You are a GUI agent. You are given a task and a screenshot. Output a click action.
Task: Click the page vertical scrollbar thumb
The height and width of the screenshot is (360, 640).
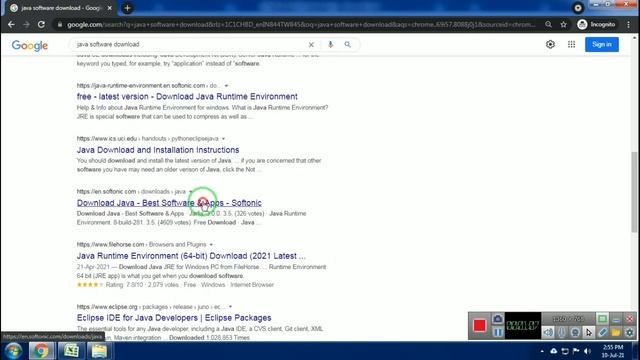(634, 192)
